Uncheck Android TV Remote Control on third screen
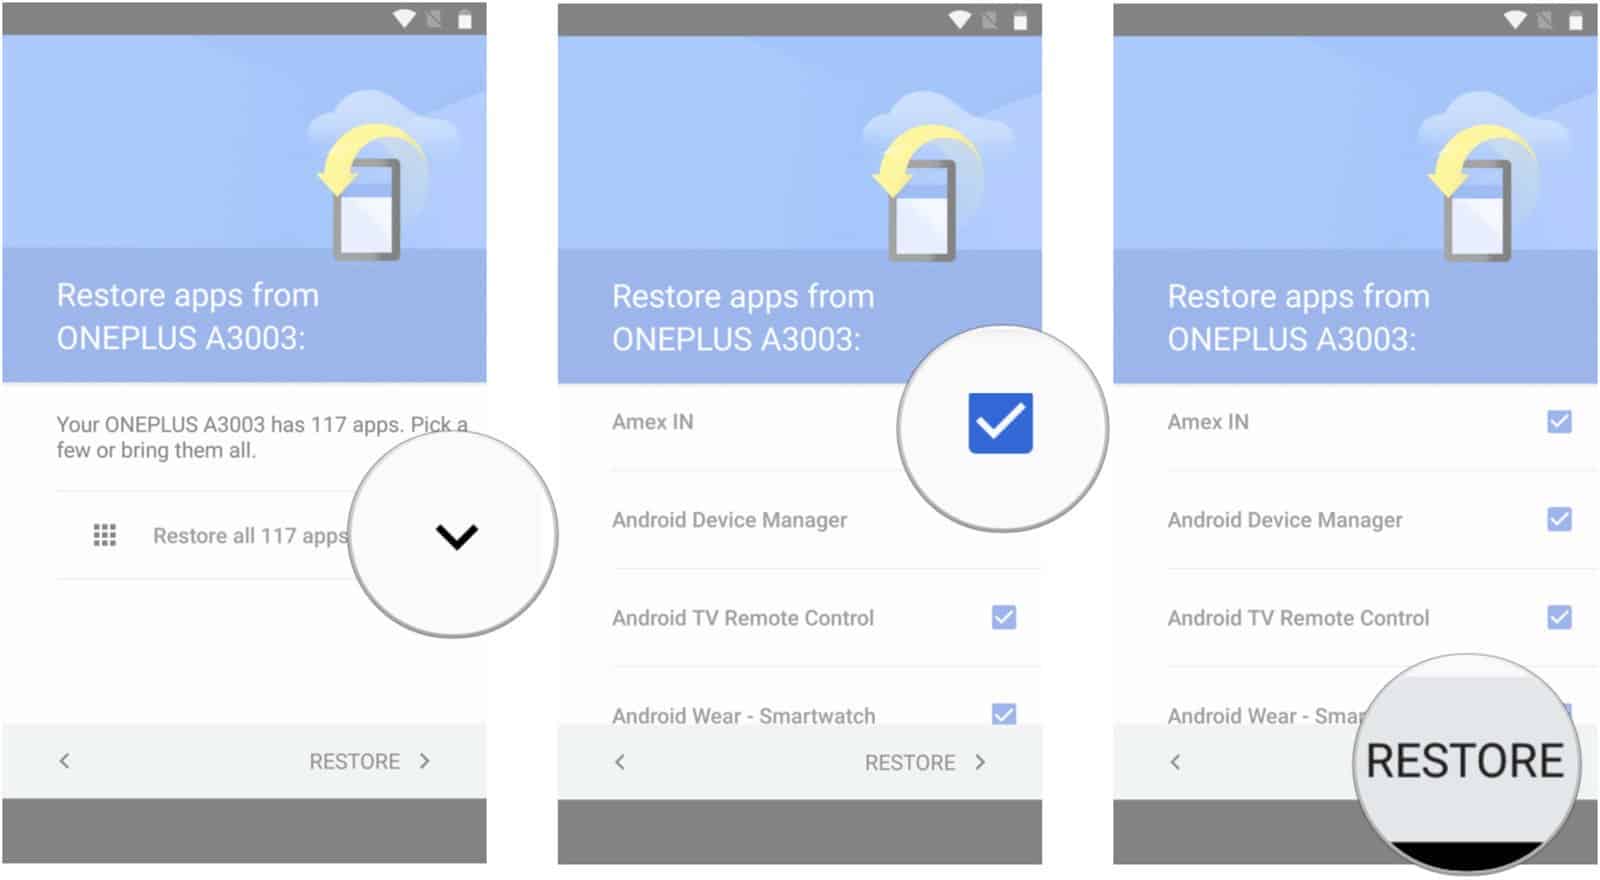Viewport: 1600px width, 880px height. [x=1559, y=617]
